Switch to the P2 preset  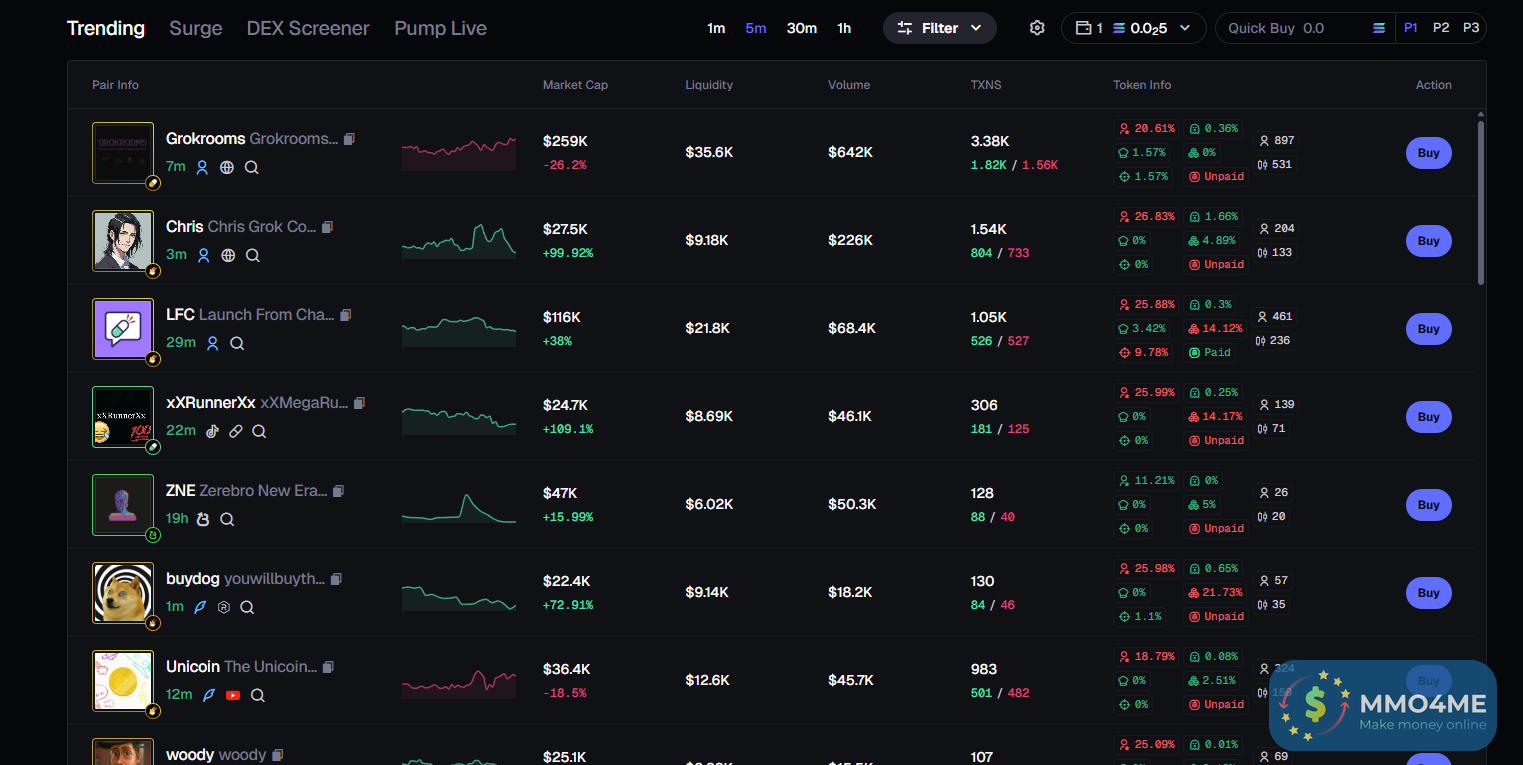(1440, 28)
